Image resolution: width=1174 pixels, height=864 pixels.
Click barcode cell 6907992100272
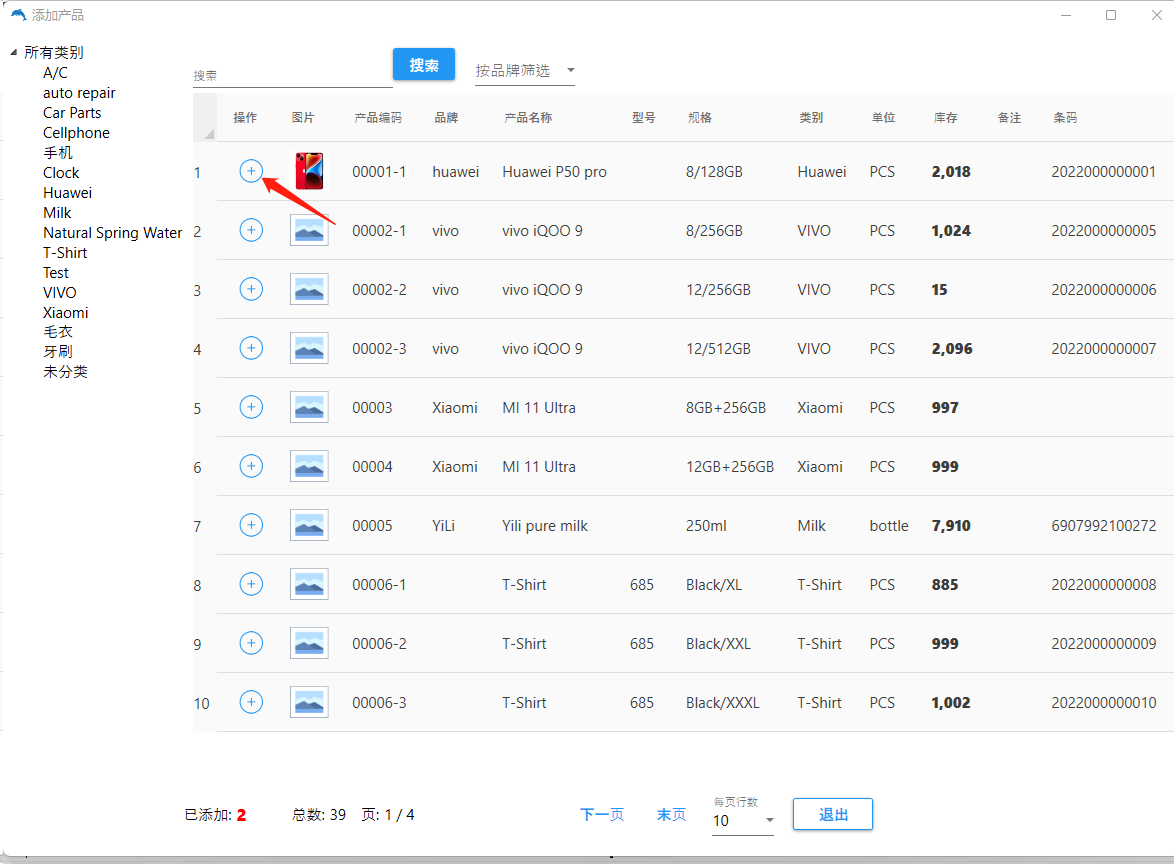pos(1104,526)
